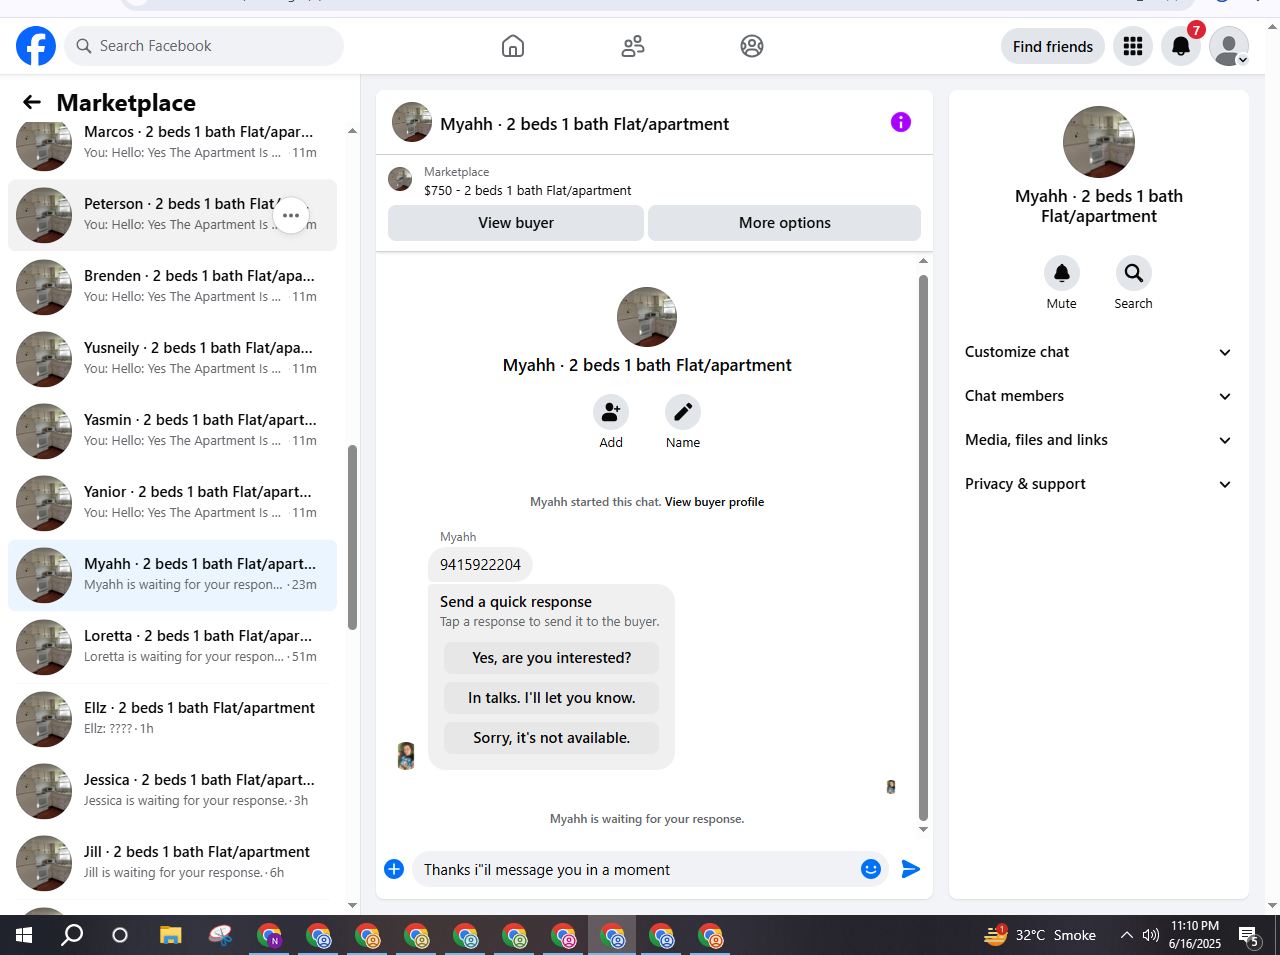Open Ellz conversation in the list

[172, 719]
